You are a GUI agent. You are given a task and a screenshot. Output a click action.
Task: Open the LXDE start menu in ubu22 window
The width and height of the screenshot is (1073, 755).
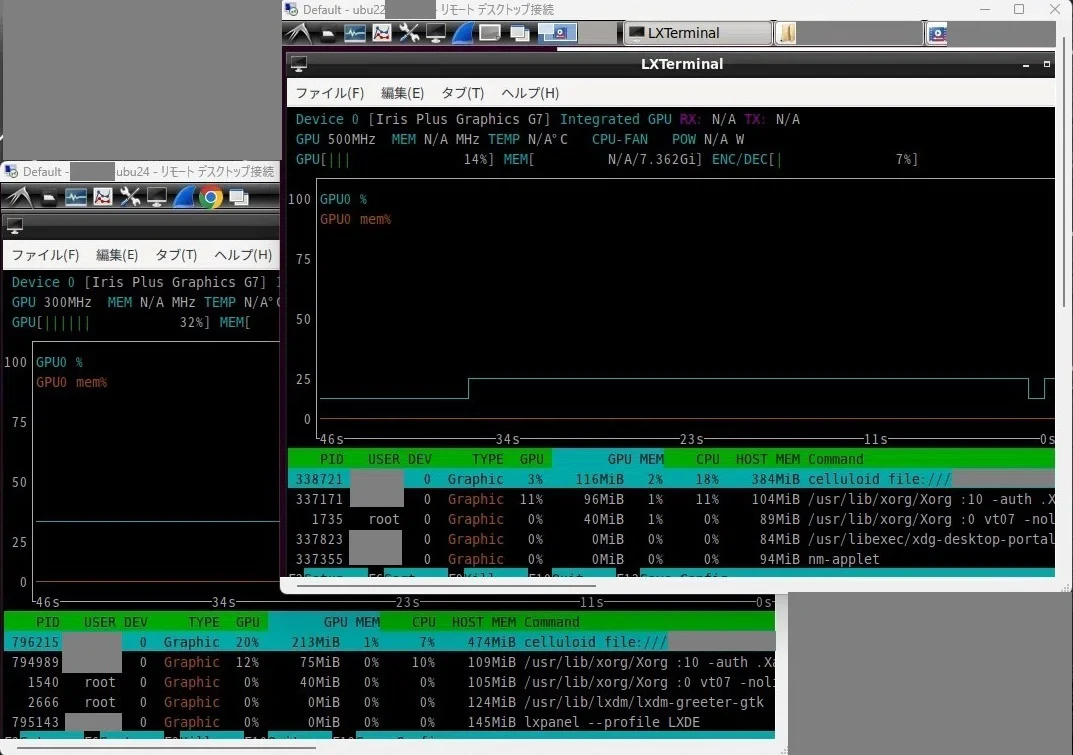tap(298, 33)
